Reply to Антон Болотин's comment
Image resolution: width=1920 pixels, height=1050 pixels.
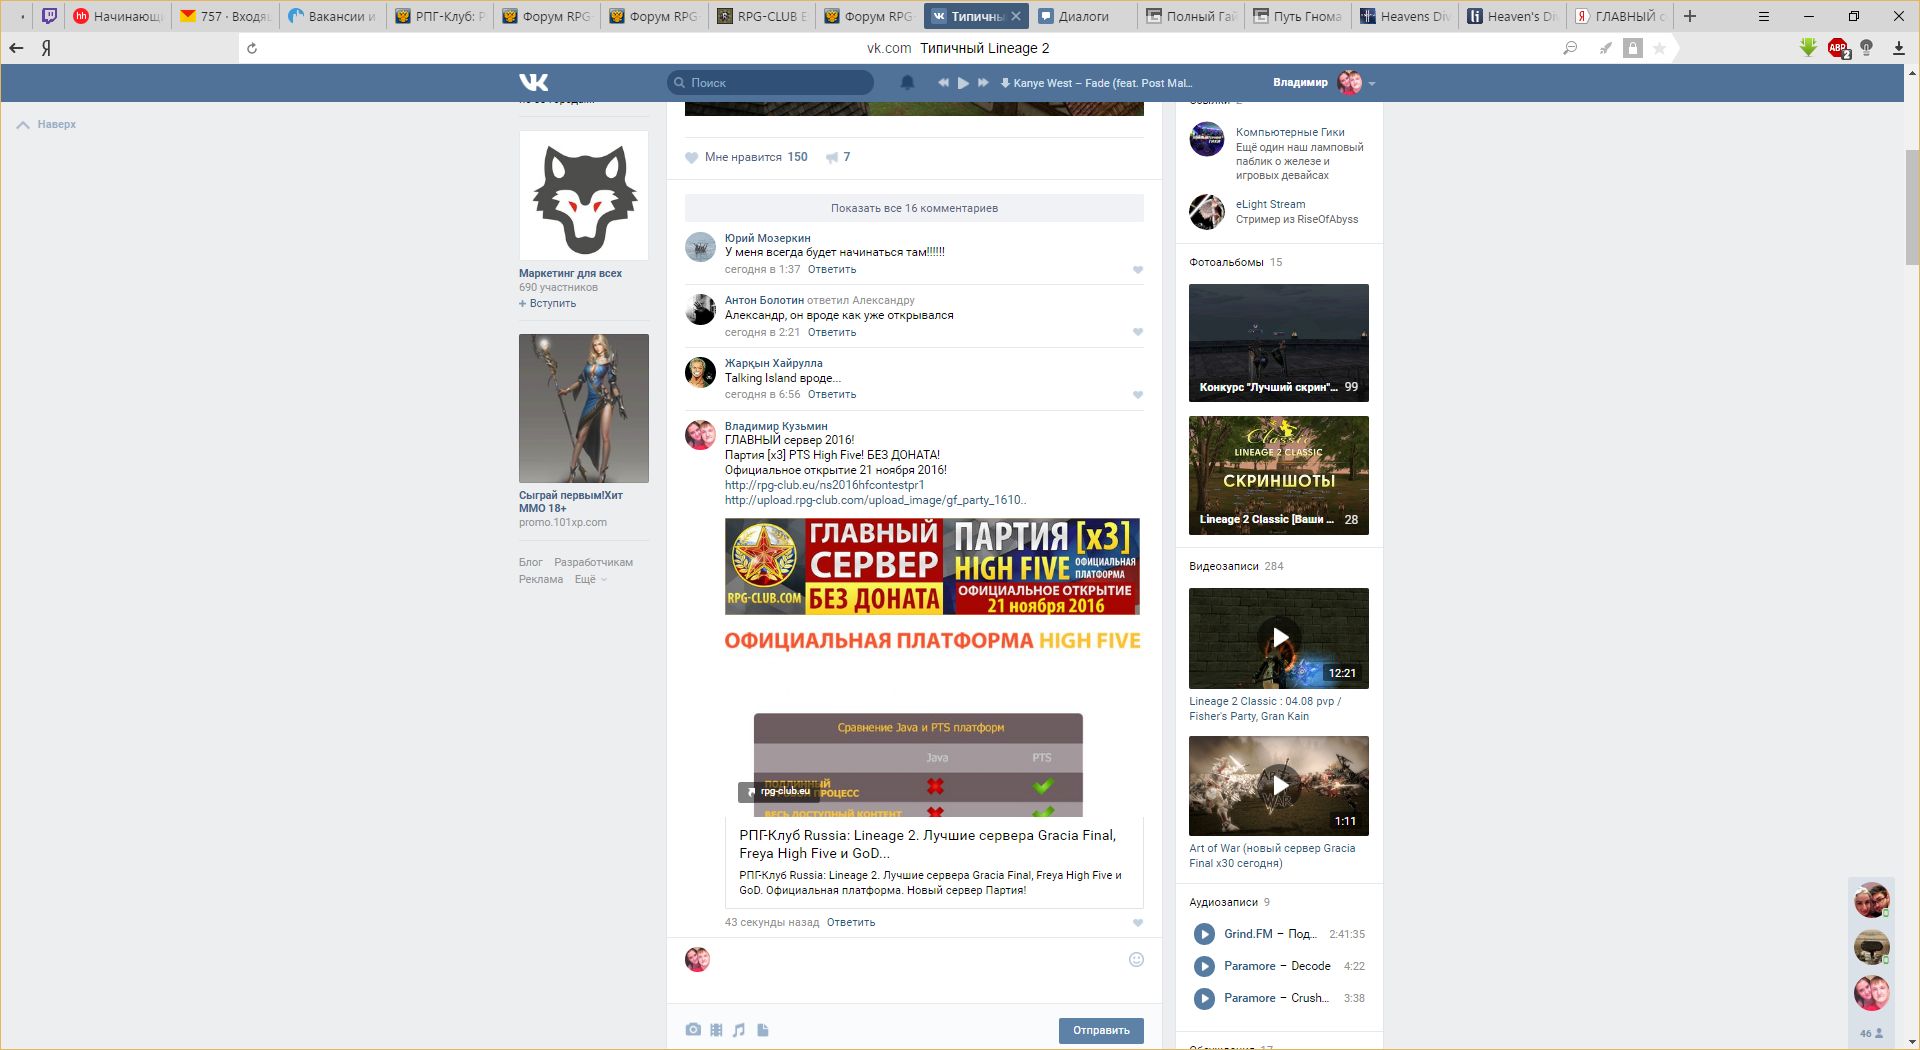[x=832, y=332]
